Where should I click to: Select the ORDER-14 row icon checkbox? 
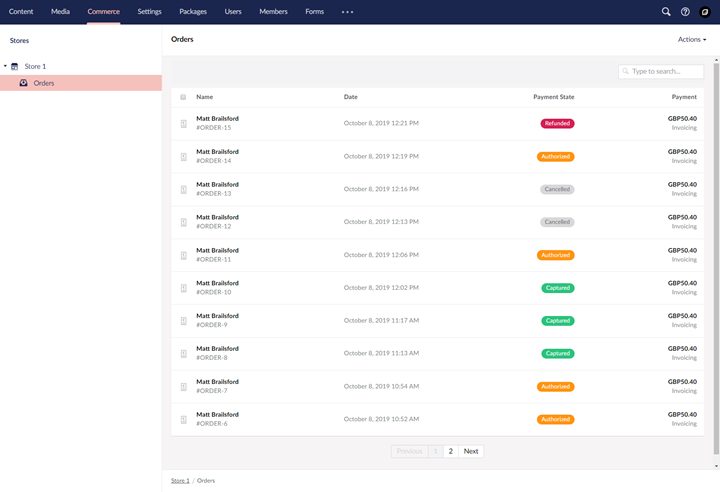click(x=184, y=157)
